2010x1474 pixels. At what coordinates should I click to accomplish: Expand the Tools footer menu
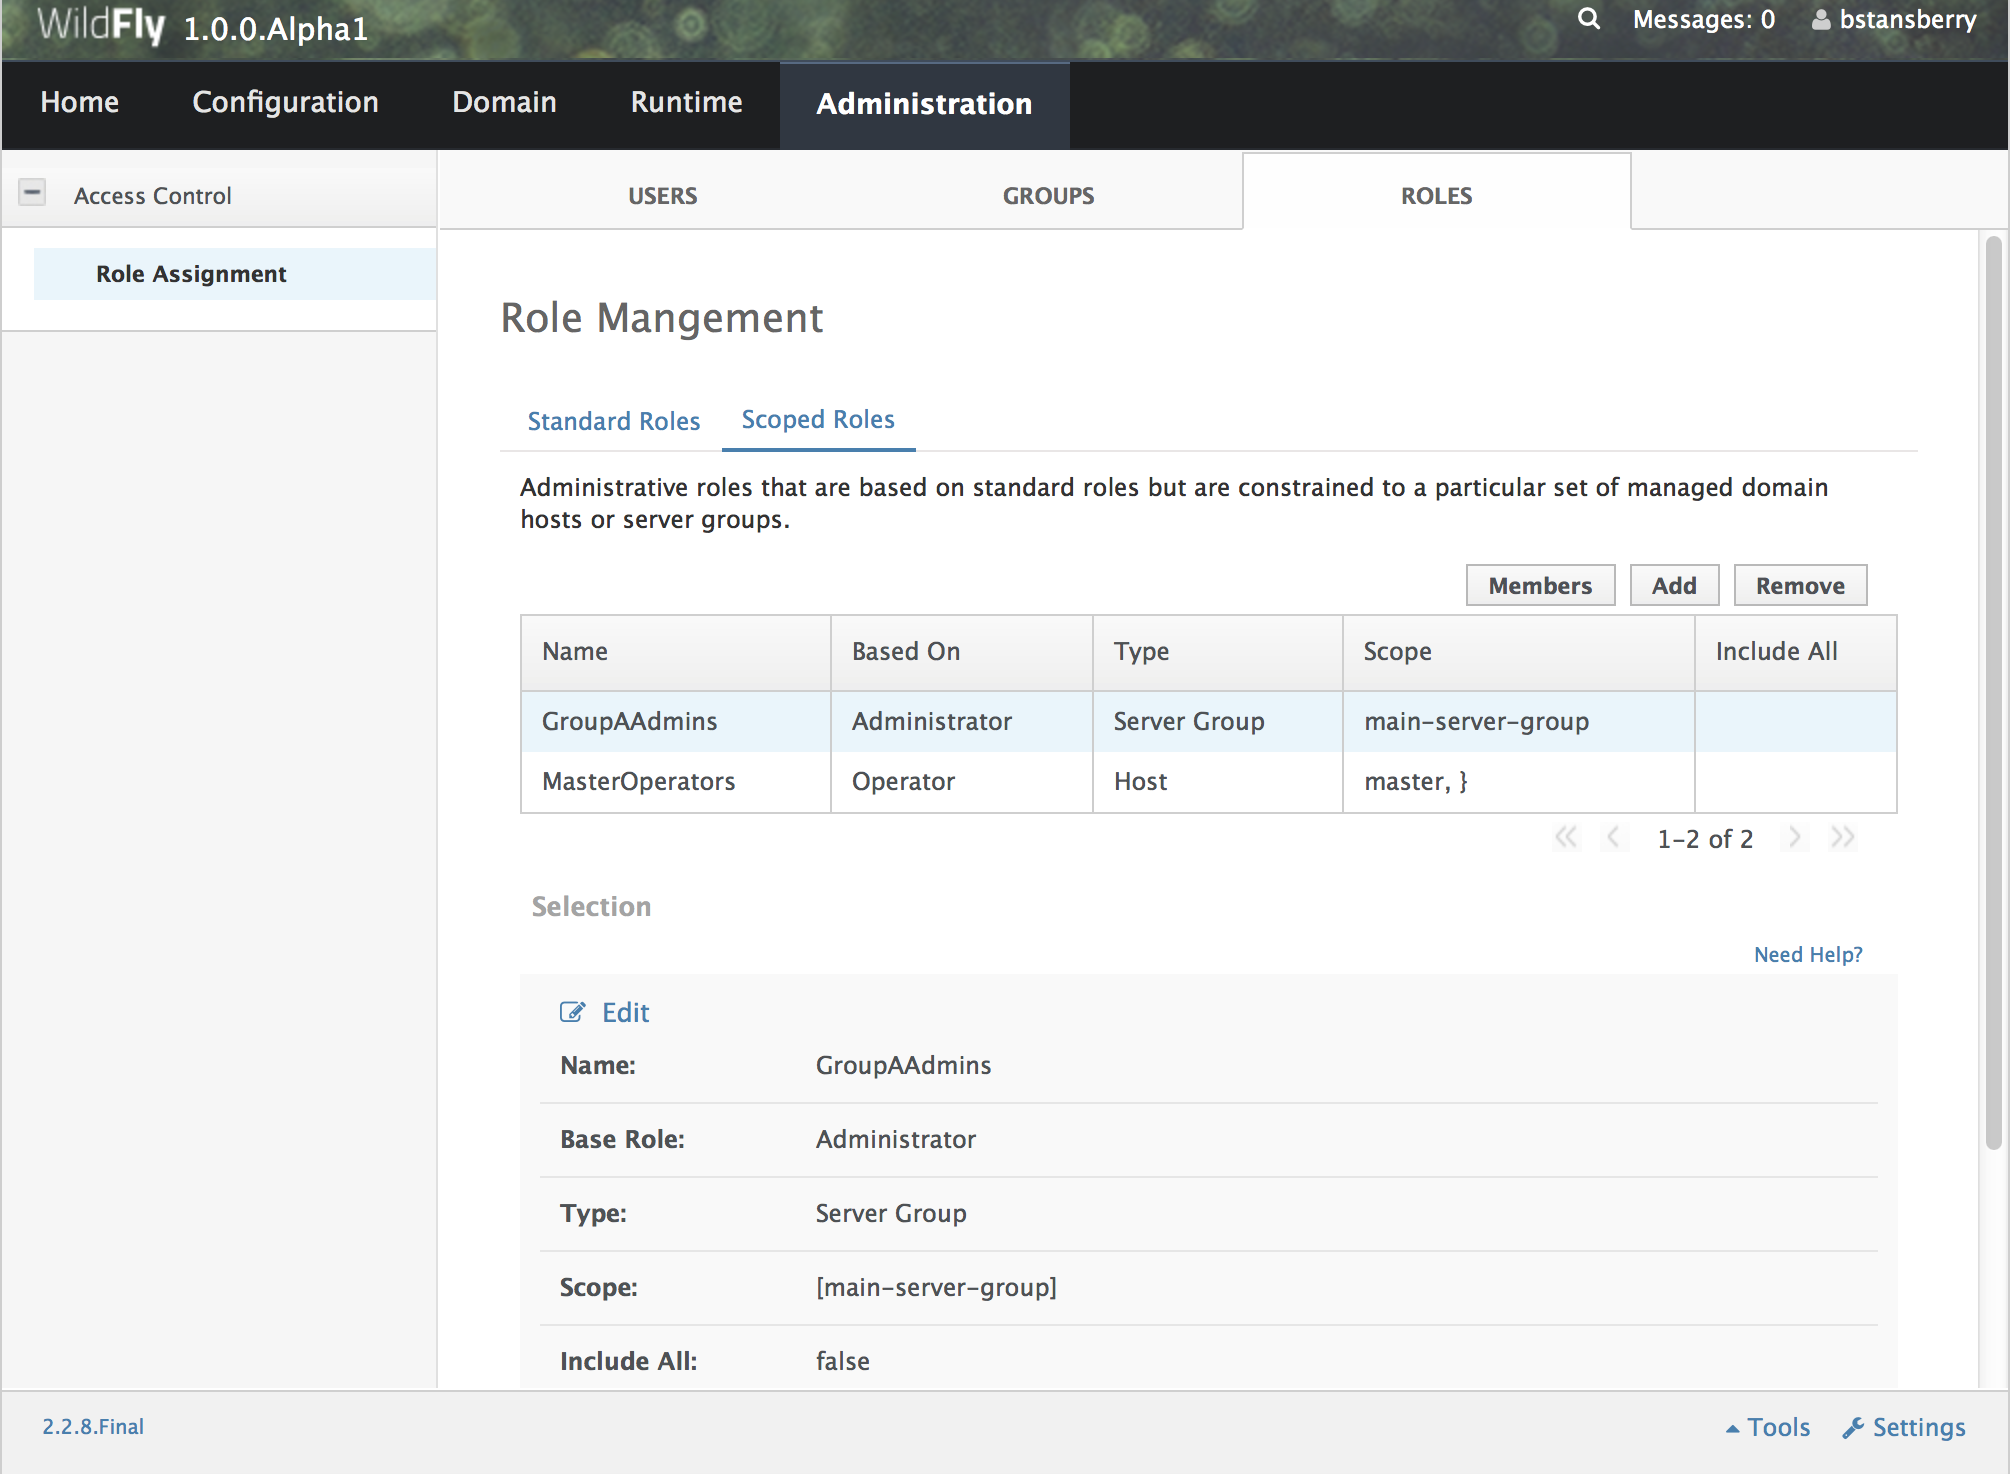1768,1427
